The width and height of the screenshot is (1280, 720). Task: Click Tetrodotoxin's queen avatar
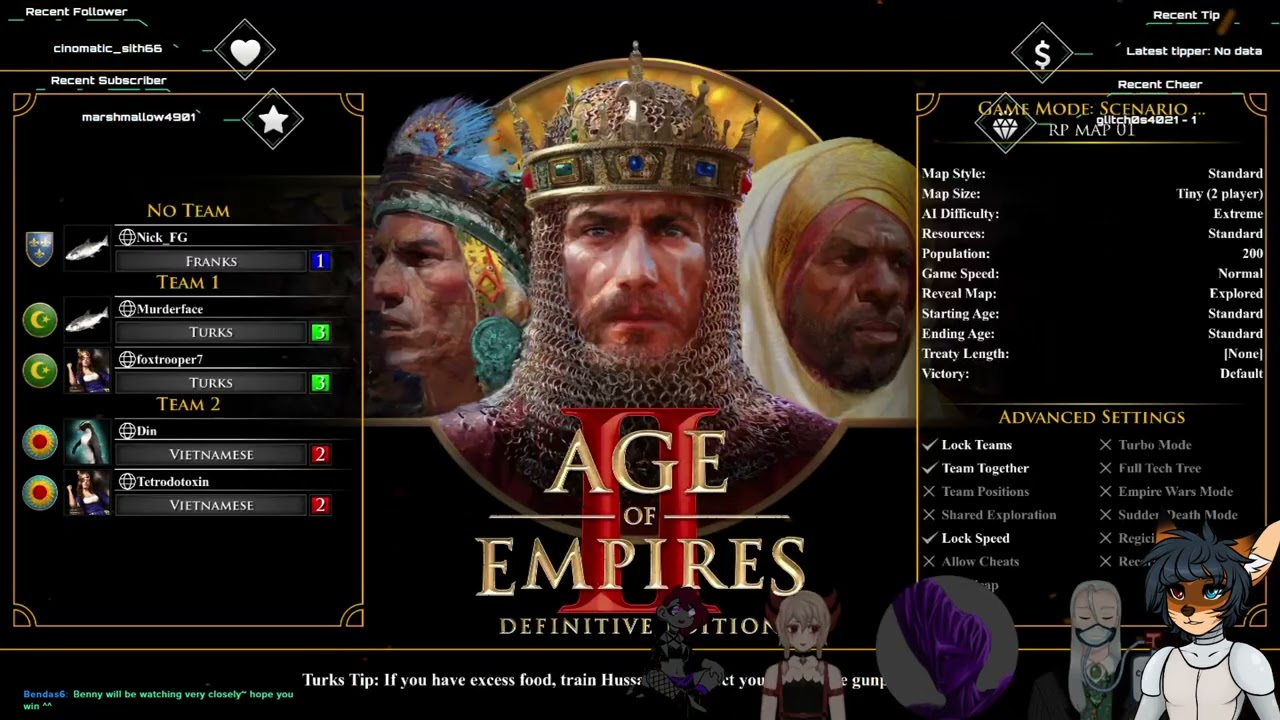pyautogui.click(x=87, y=493)
